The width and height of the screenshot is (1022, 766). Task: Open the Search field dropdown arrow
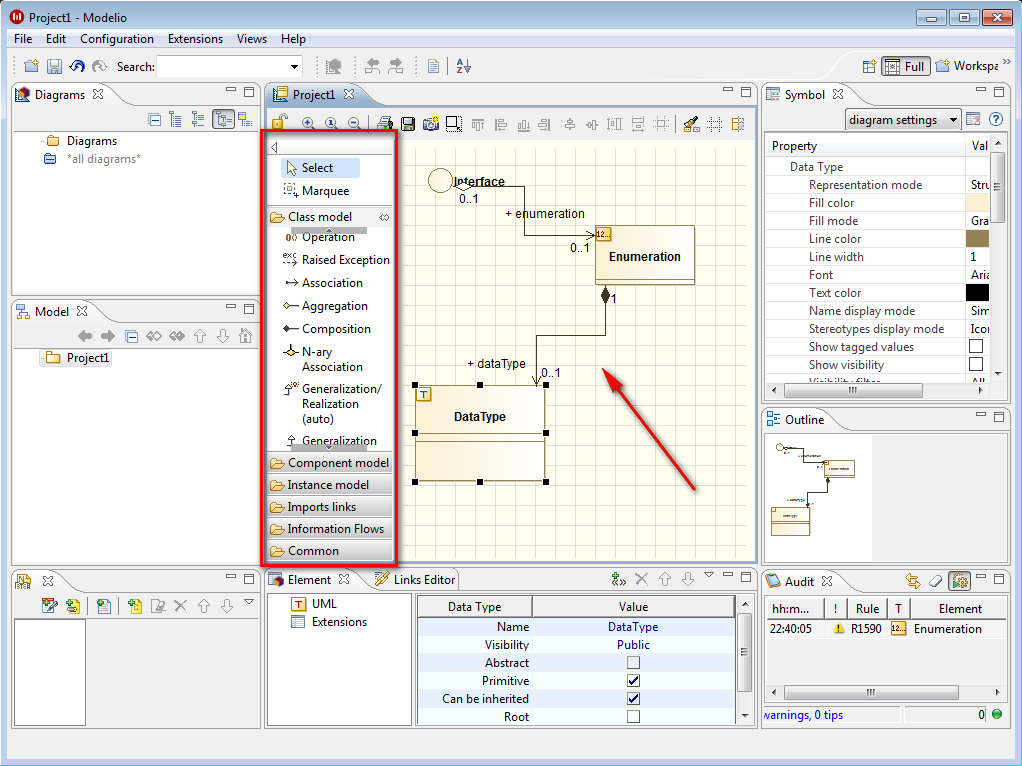tap(294, 67)
